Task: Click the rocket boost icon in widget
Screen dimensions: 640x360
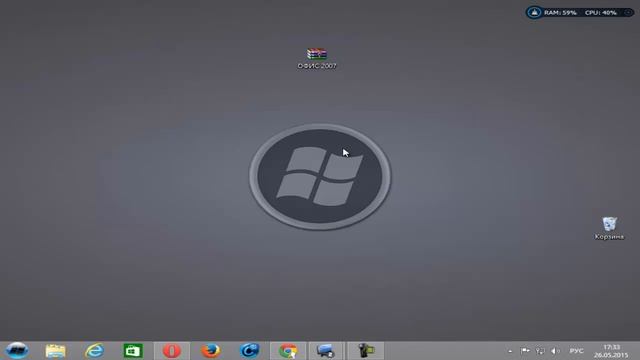Action: coord(534,12)
